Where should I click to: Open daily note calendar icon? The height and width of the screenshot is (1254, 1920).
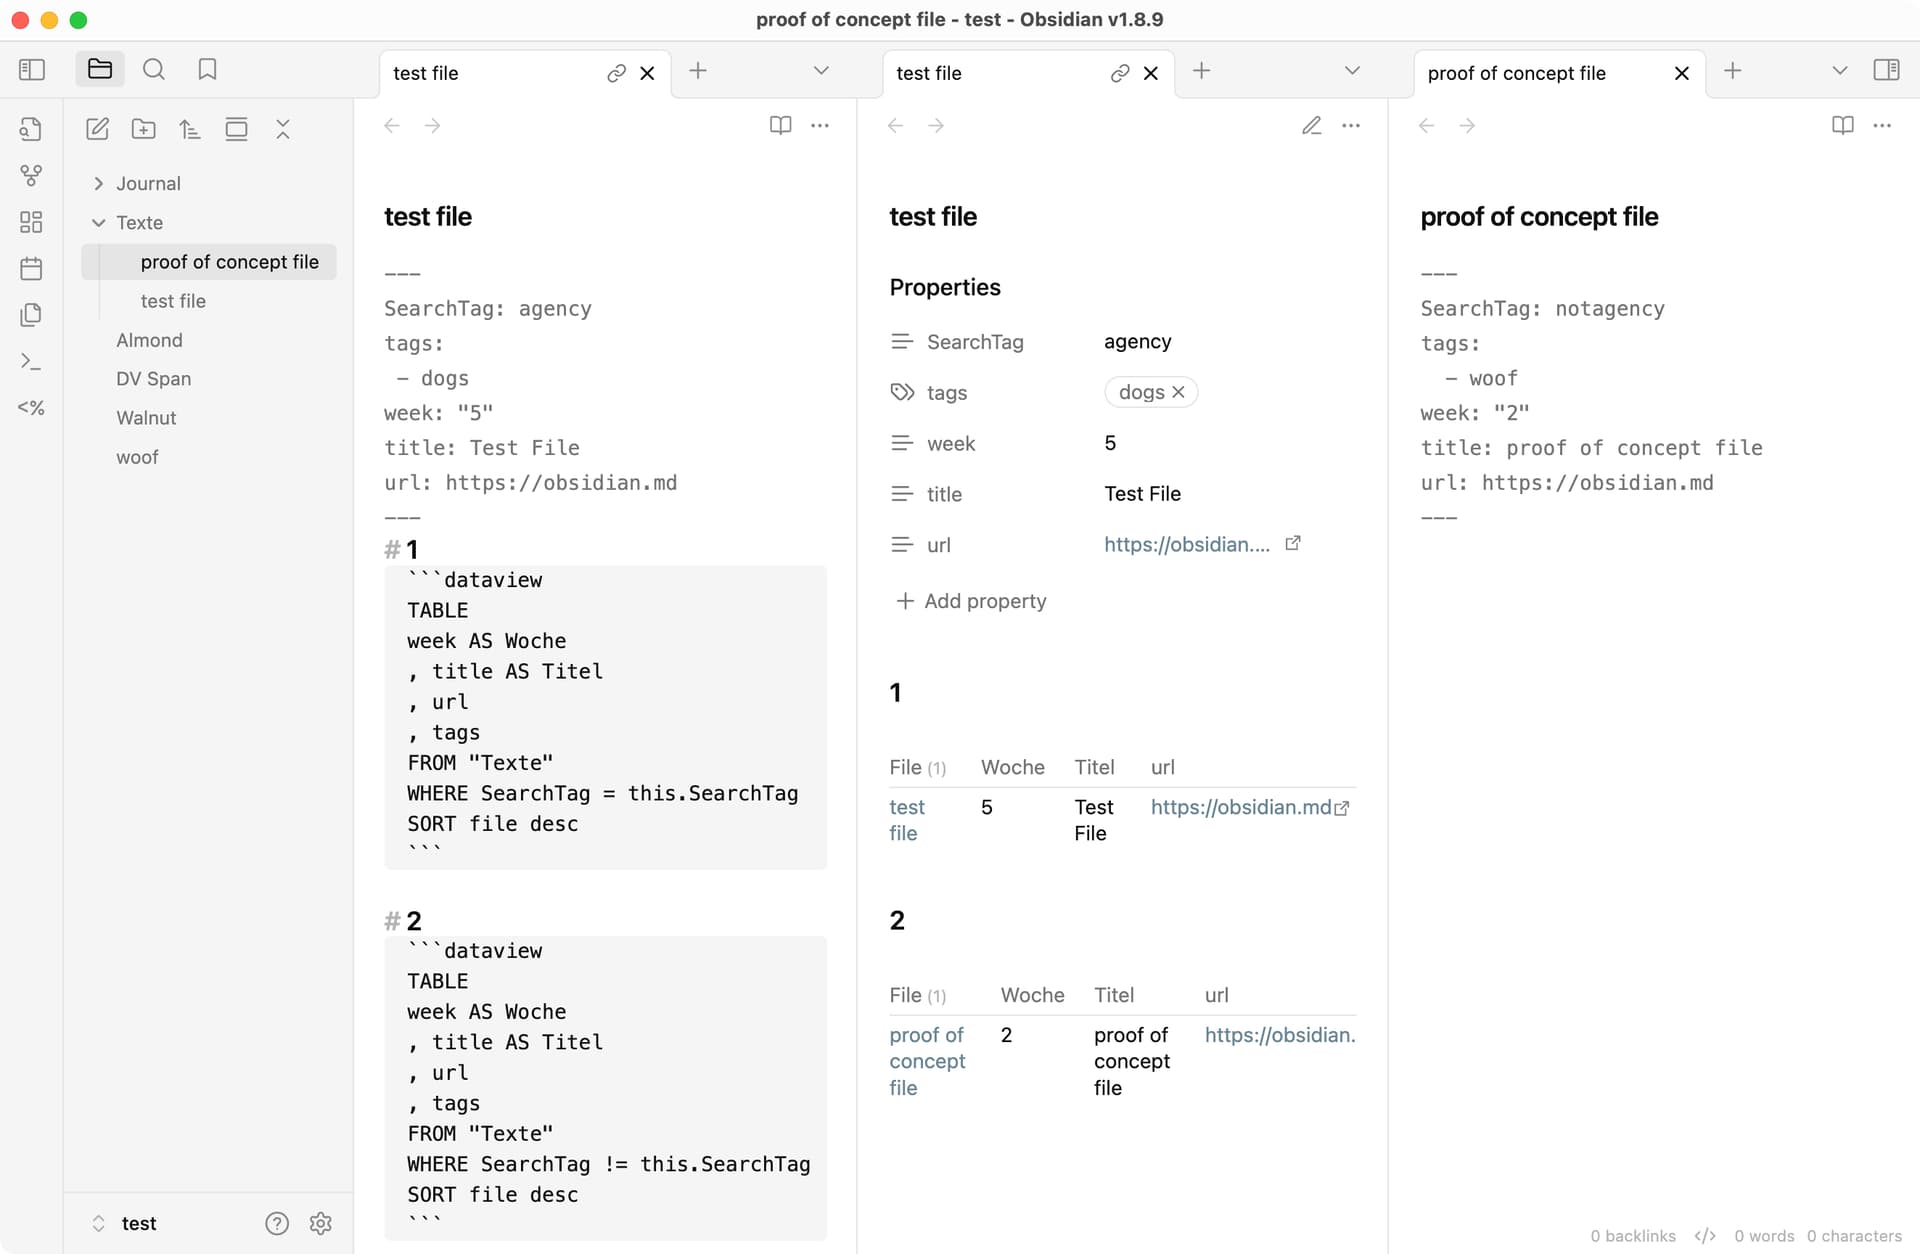pyautogui.click(x=31, y=268)
